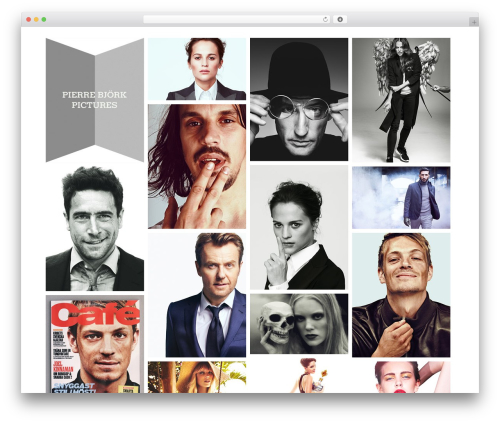Click the round download icon beside the address bar
500x423 pixels.
340,20
